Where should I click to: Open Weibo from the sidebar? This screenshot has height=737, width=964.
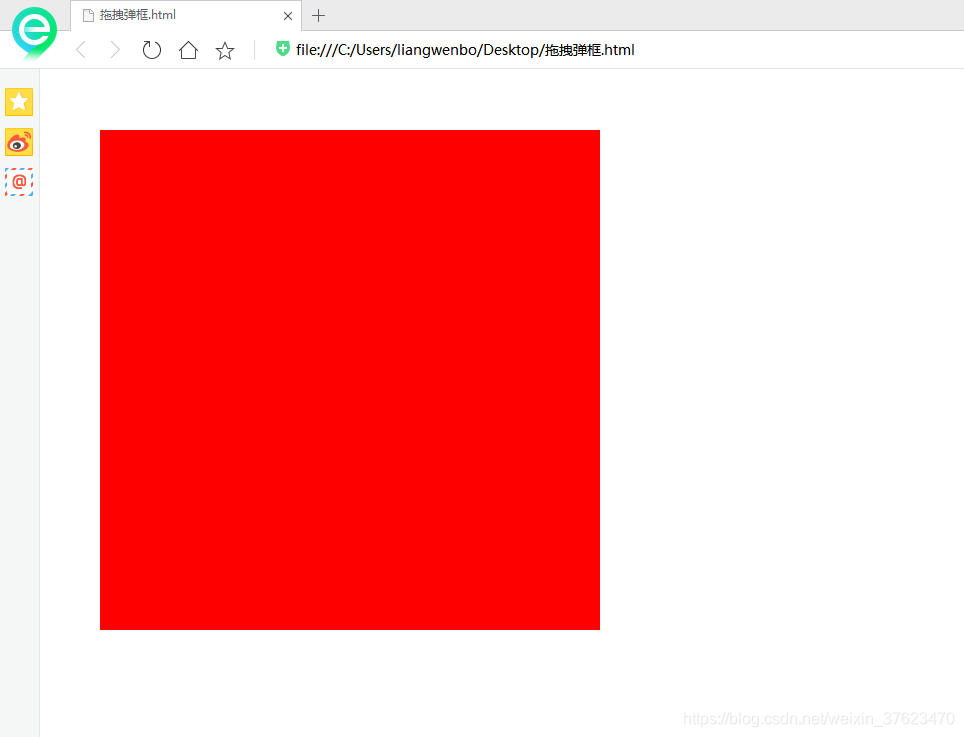pos(19,142)
